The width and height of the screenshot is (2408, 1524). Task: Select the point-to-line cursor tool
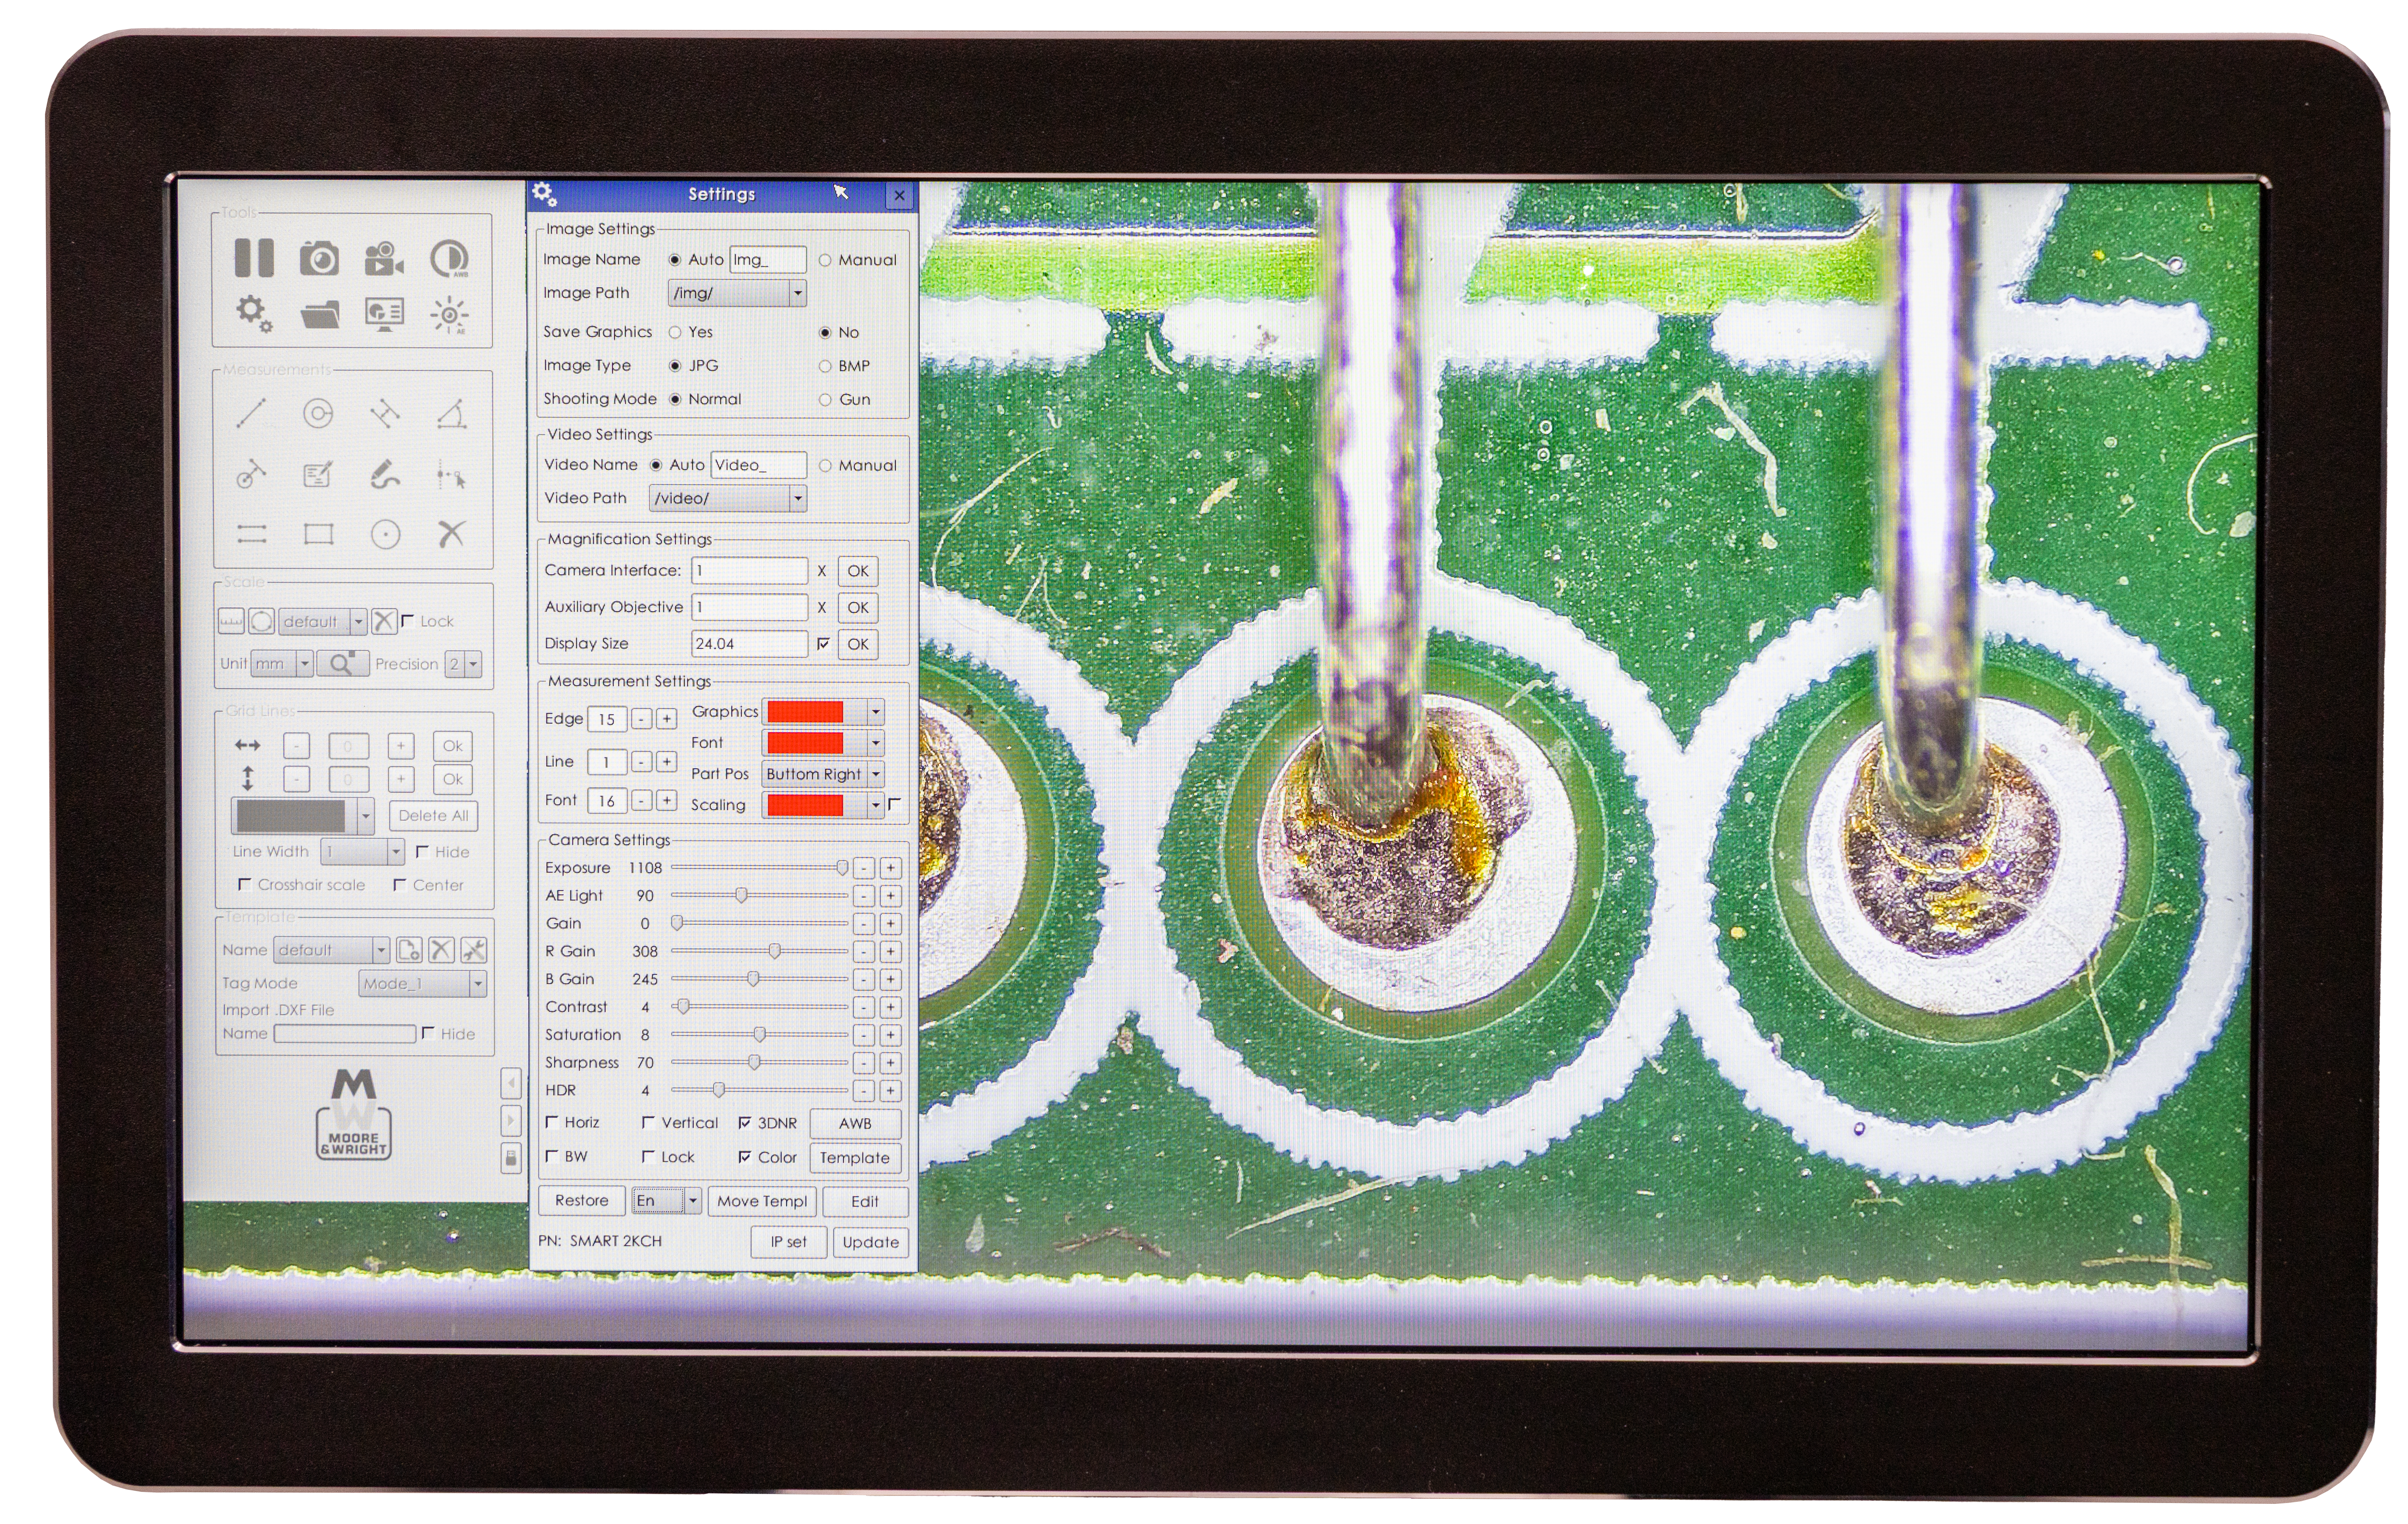(x=451, y=475)
